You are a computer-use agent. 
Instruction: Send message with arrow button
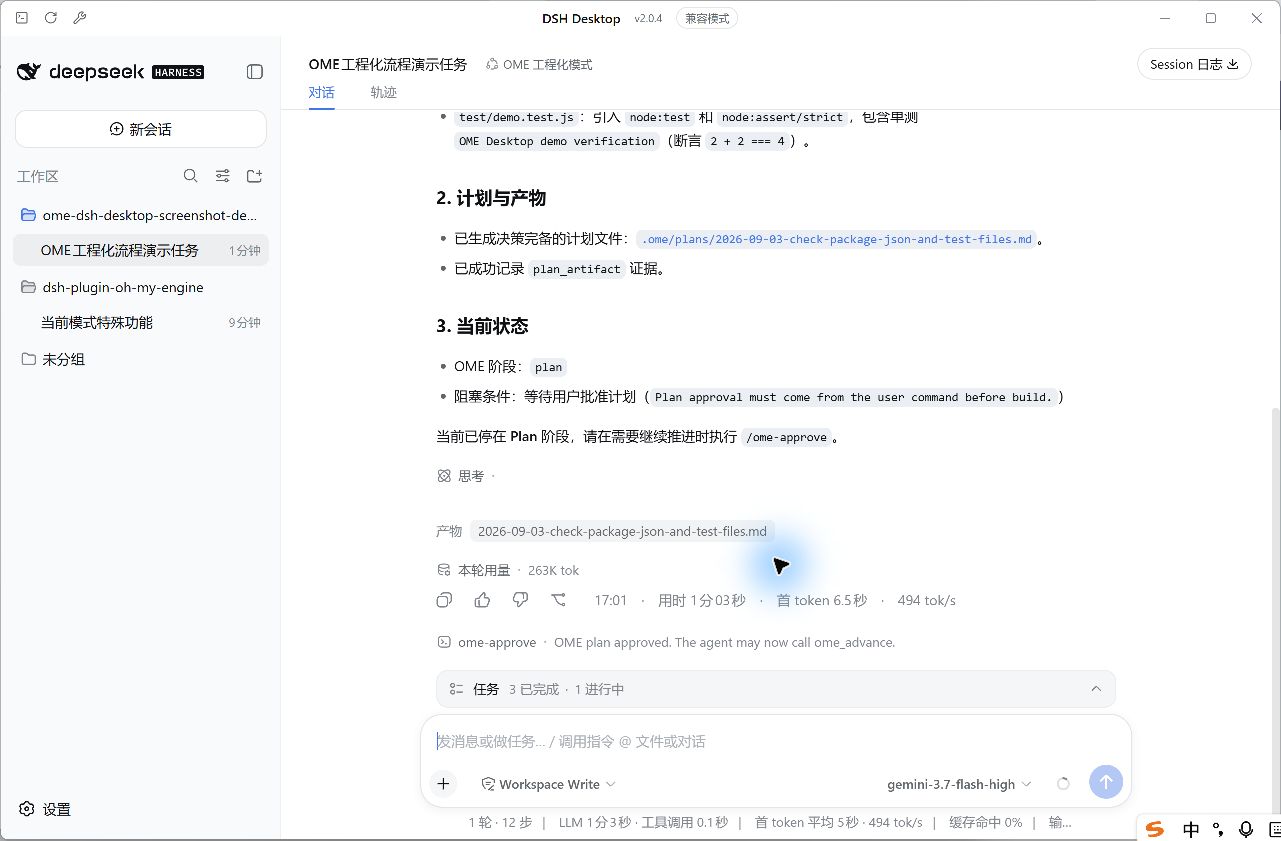tap(1106, 782)
